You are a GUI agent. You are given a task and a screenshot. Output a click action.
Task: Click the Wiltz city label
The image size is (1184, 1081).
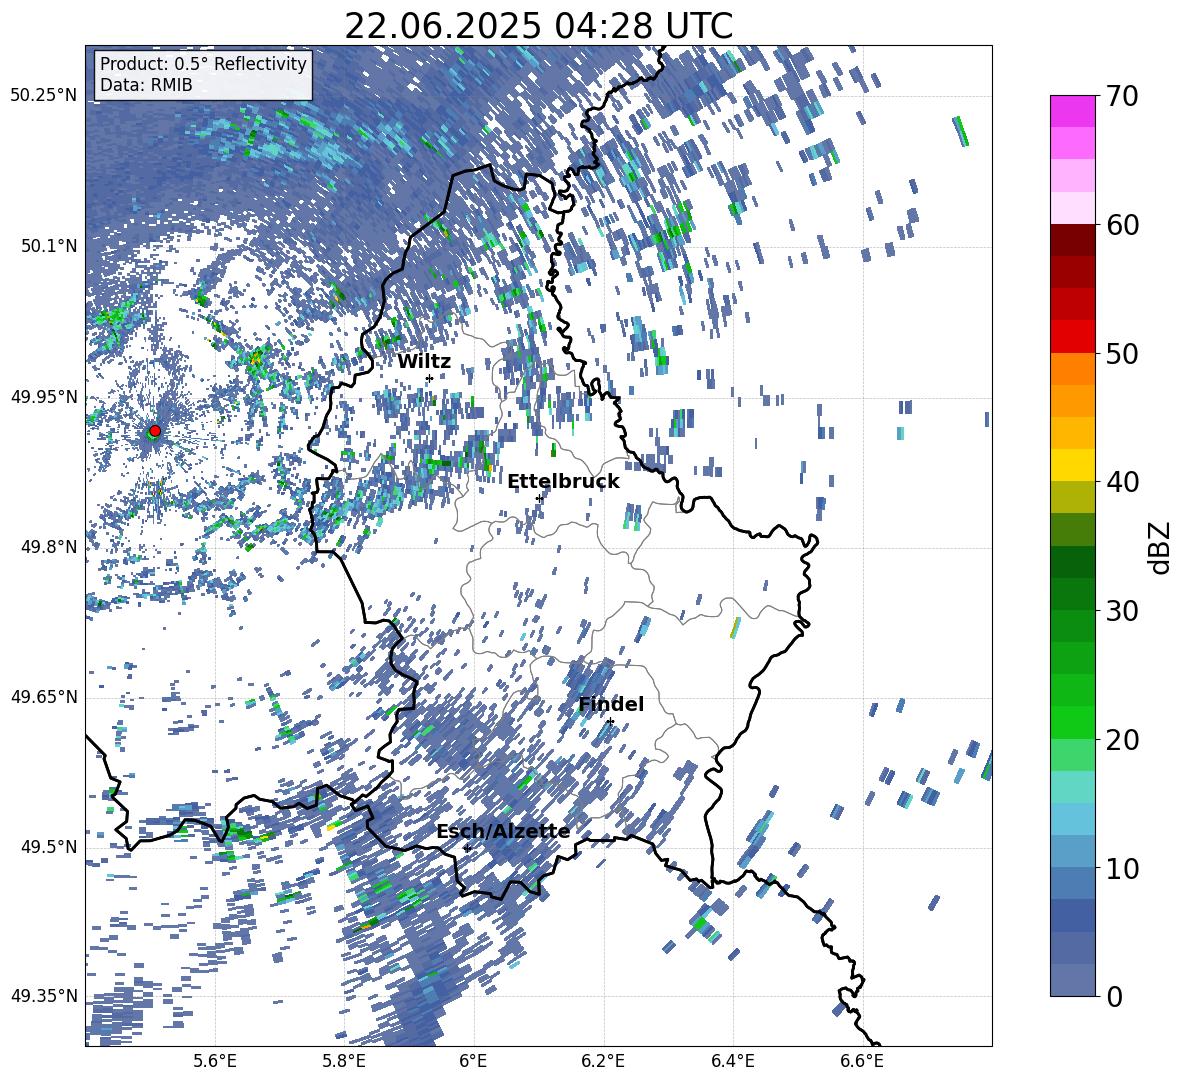point(424,361)
